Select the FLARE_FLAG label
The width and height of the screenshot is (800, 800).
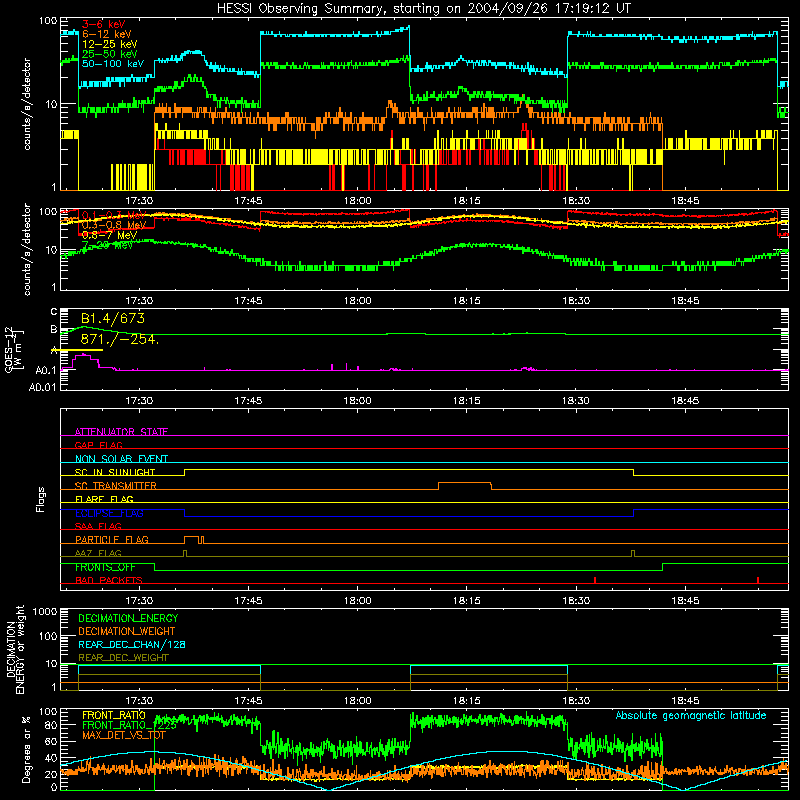(x=104, y=499)
